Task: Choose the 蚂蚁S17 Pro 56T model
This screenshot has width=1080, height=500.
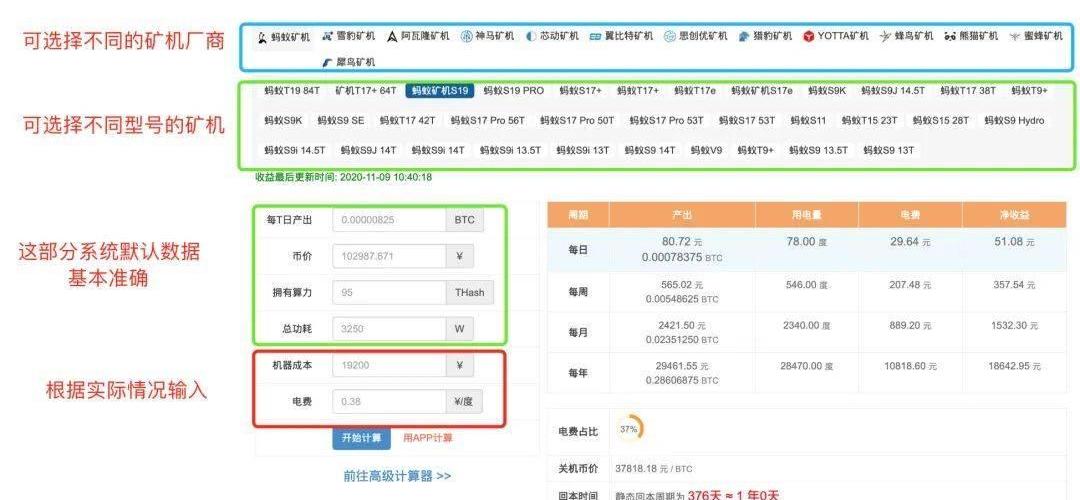Action: click(x=487, y=121)
